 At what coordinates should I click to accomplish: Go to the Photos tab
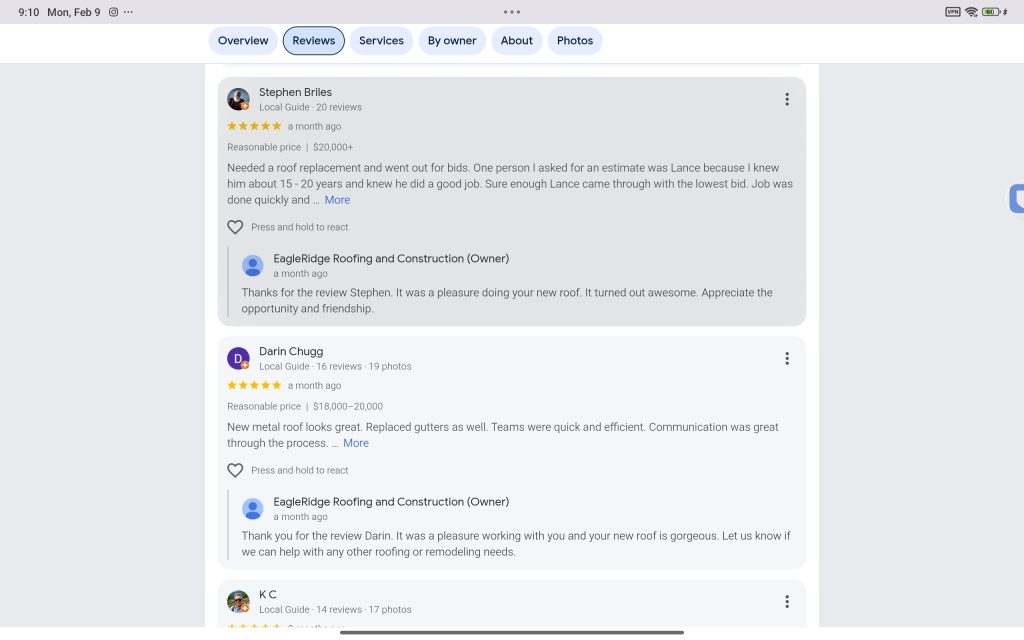(x=575, y=41)
